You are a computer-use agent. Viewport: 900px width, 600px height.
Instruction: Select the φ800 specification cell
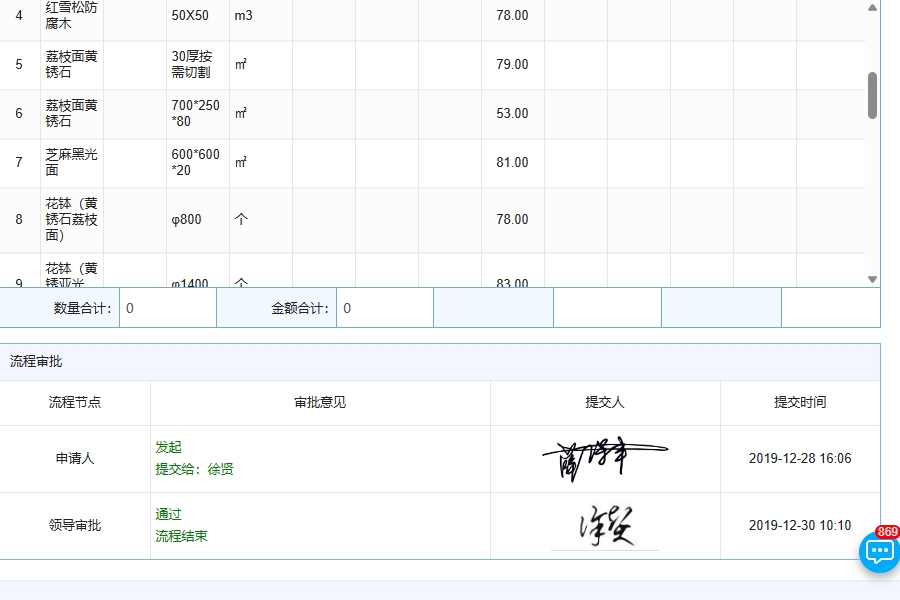[x=187, y=219]
